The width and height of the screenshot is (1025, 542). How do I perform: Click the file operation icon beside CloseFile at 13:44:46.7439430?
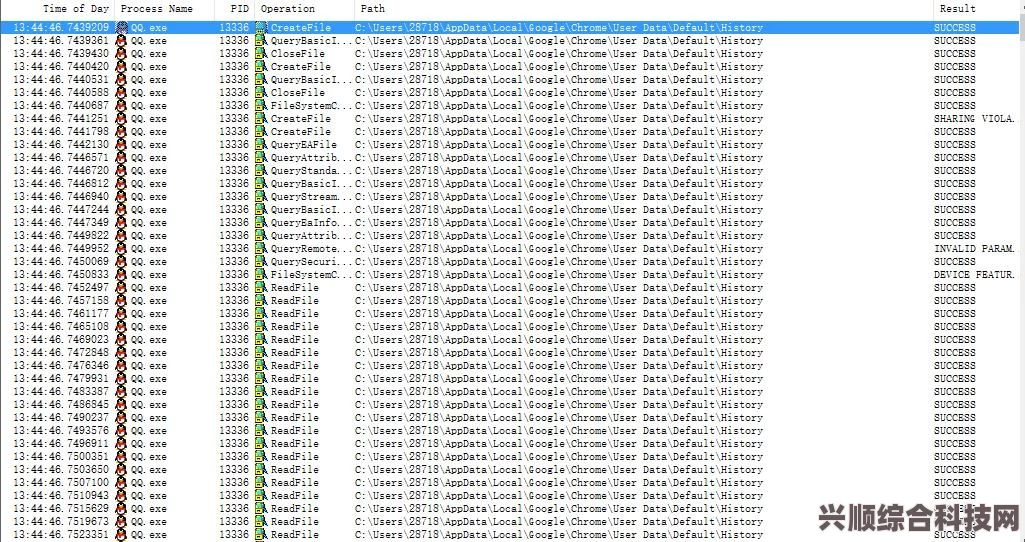coord(261,54)
